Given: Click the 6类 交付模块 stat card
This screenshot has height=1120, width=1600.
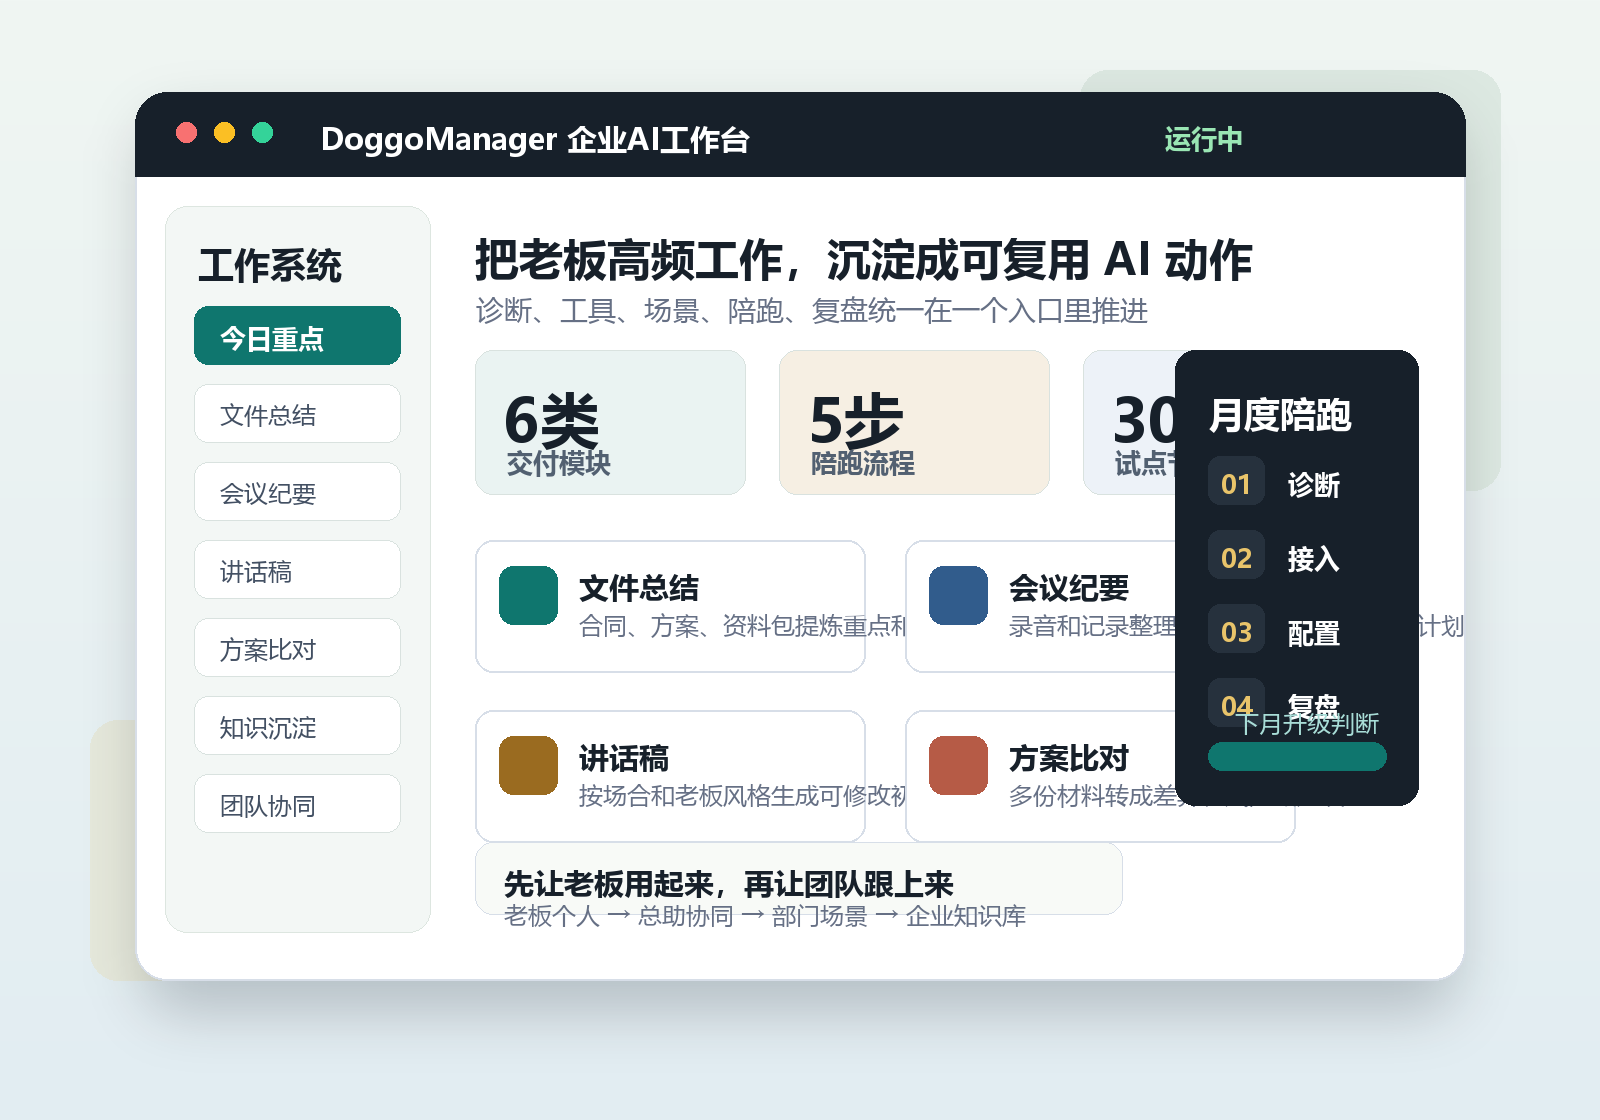Looking at the screenshot, I should click(x=610, y=422).
